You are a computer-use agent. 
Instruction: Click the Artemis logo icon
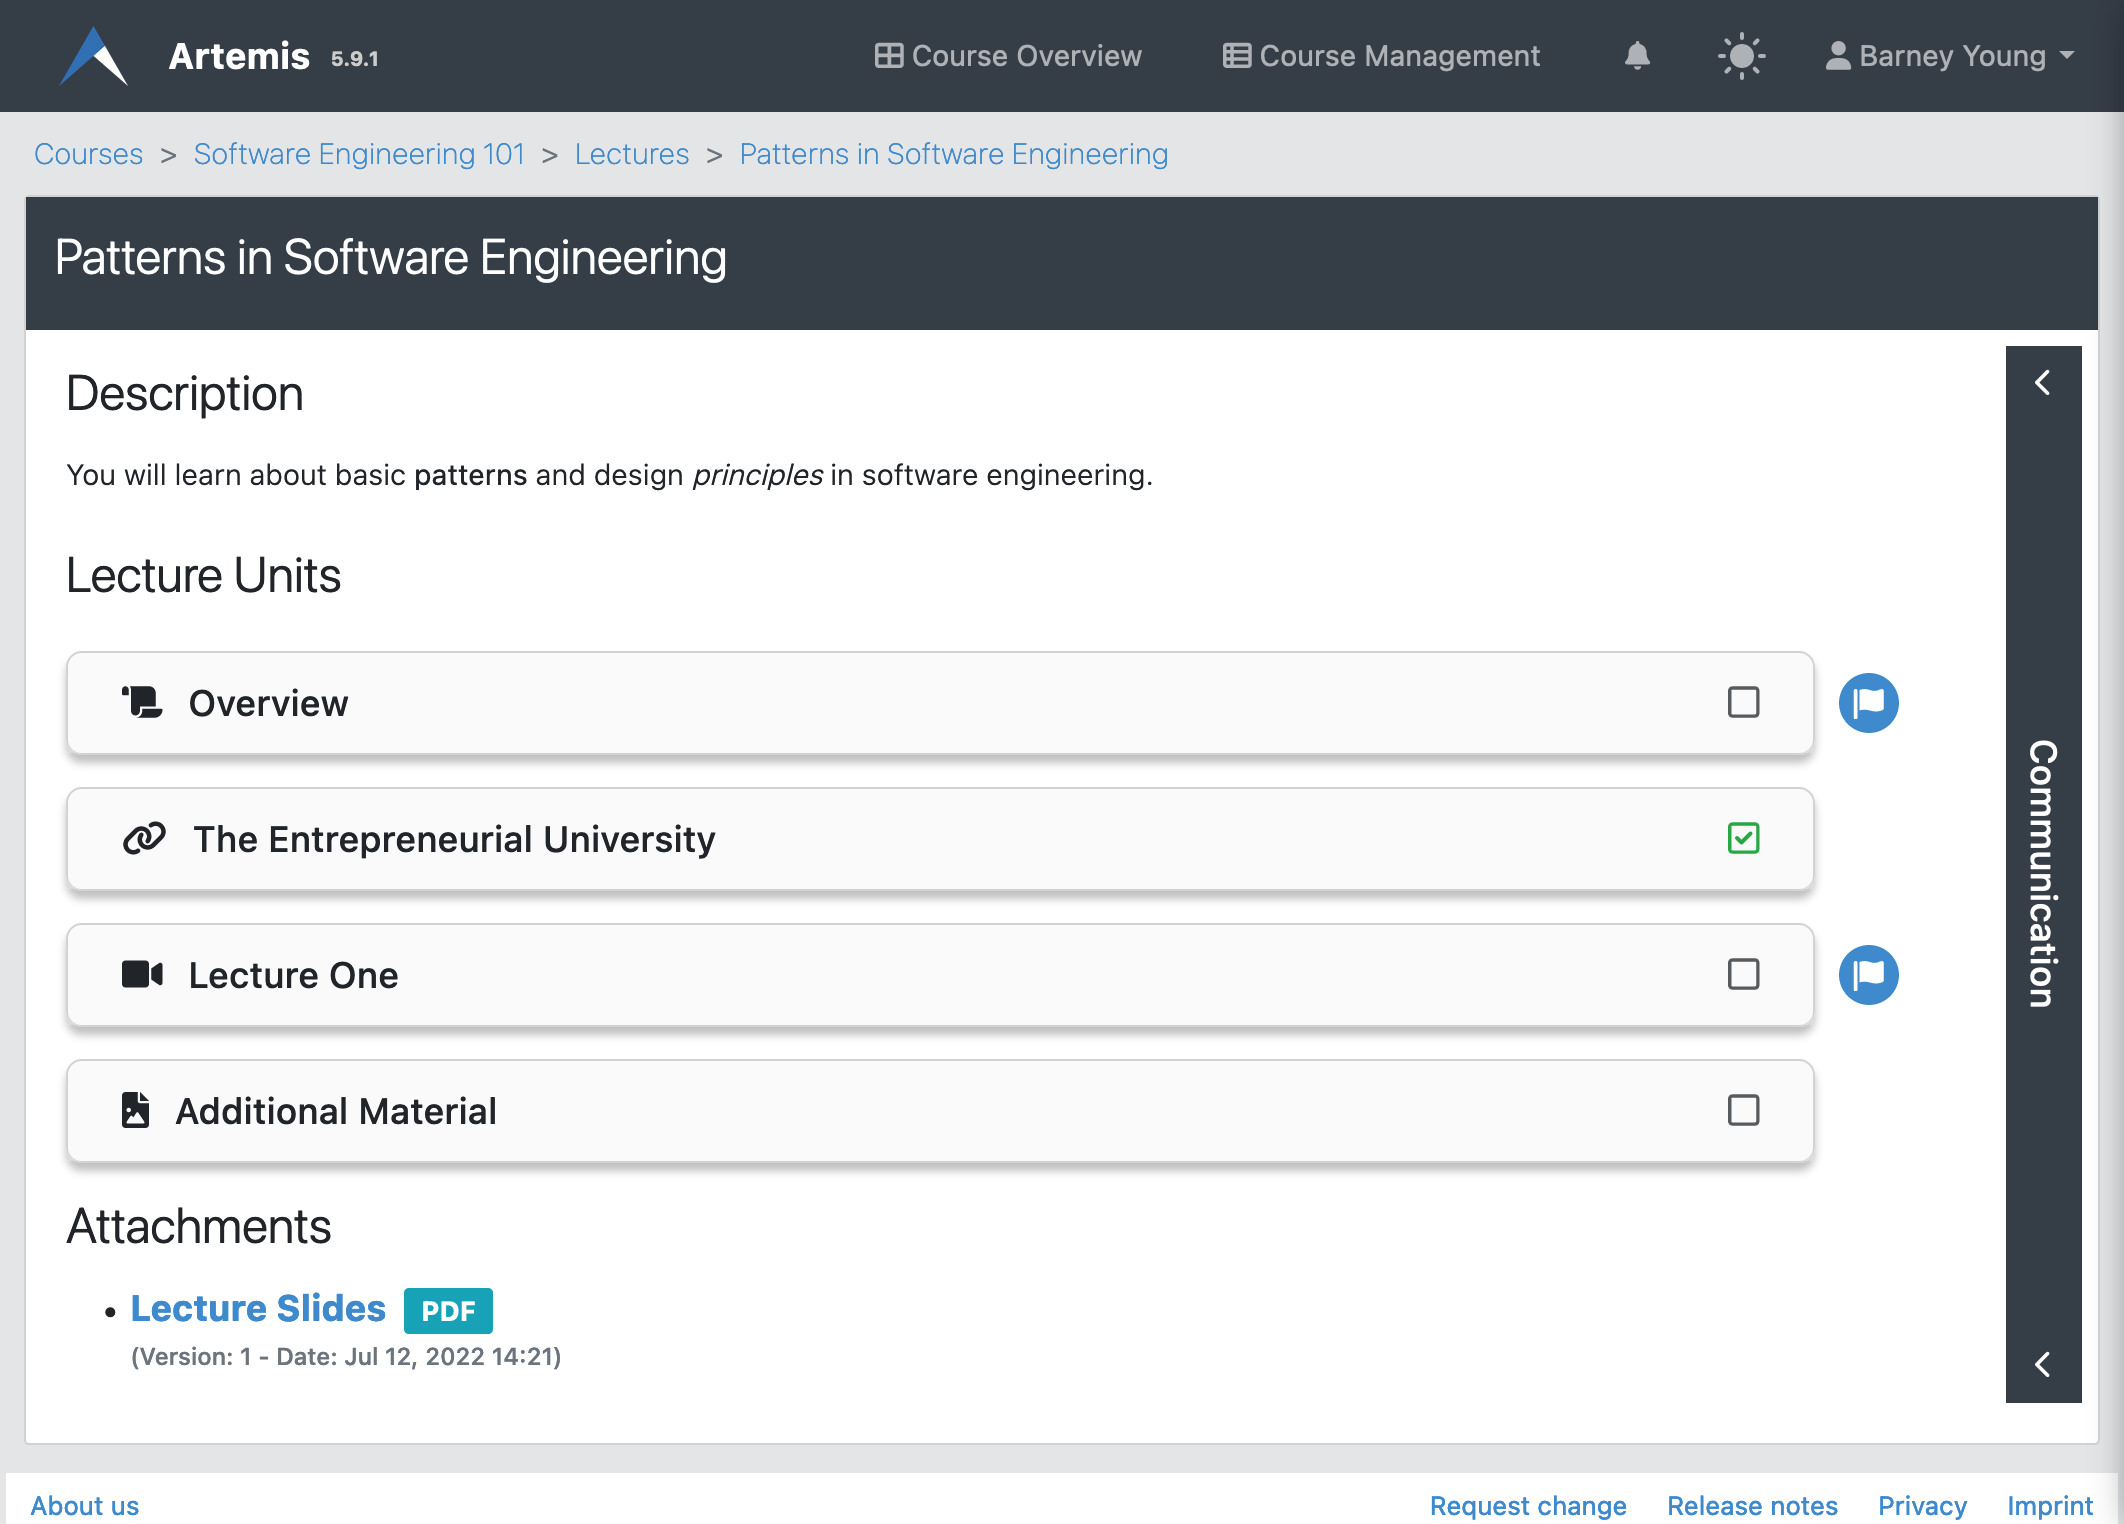tap(93, 56)
